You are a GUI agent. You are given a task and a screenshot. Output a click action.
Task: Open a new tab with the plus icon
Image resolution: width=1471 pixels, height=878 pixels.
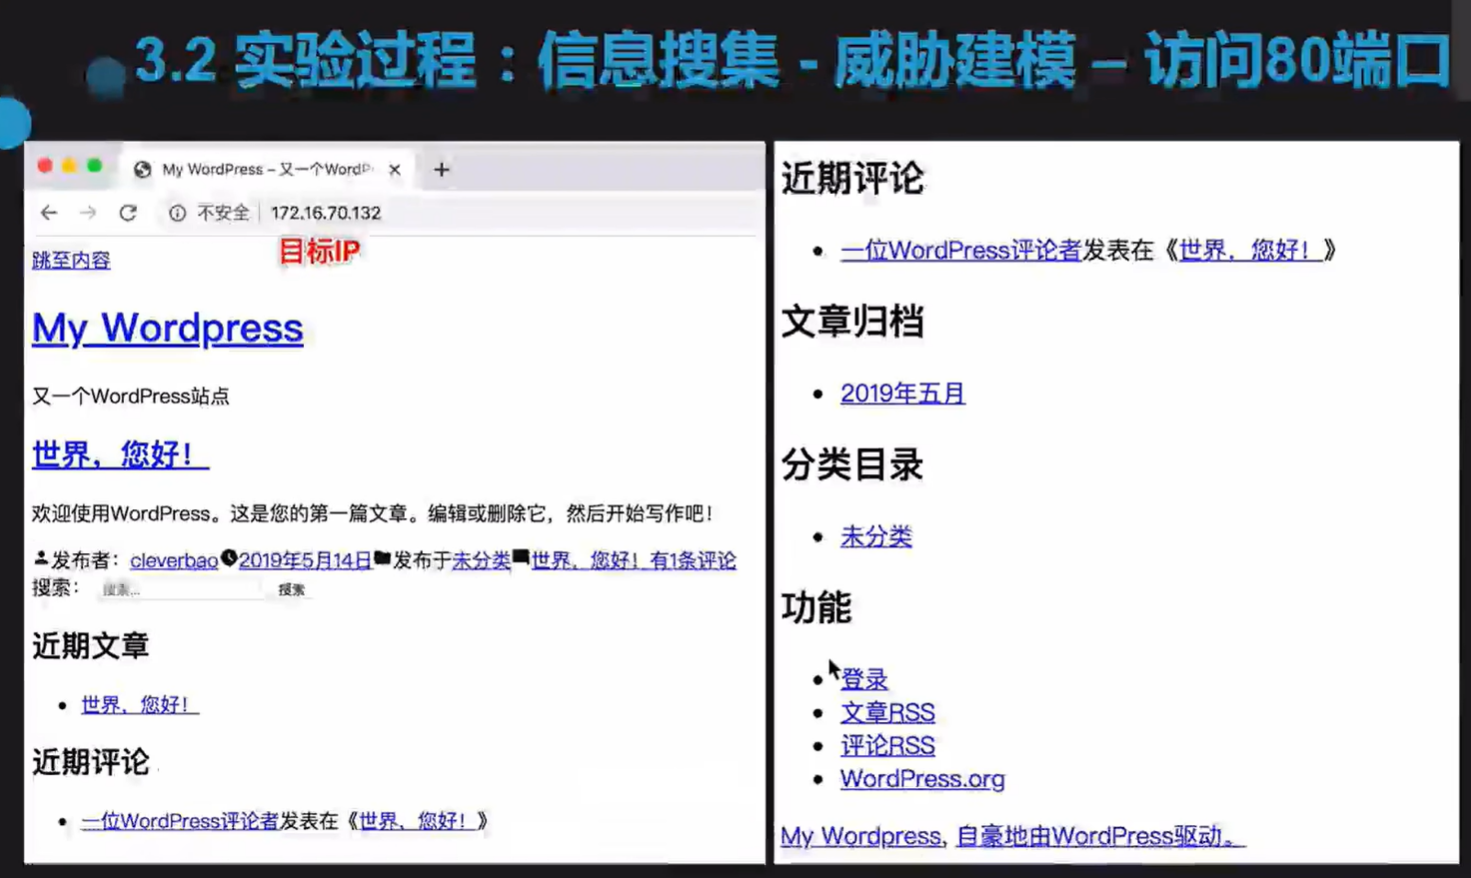tap(441, 169)
